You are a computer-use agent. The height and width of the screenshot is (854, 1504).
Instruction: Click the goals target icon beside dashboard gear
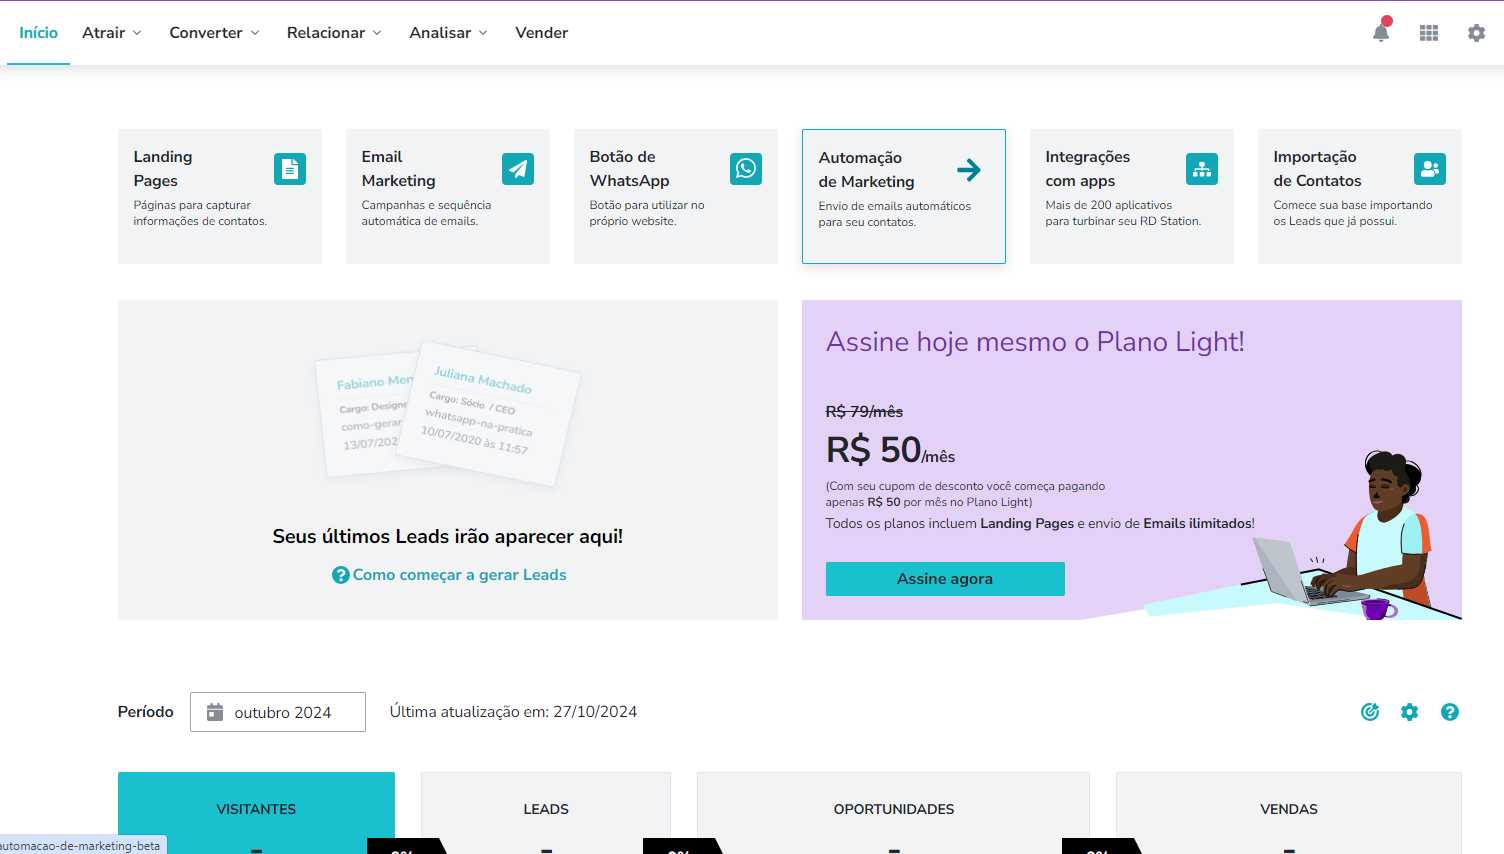[x=1370, y=712]
